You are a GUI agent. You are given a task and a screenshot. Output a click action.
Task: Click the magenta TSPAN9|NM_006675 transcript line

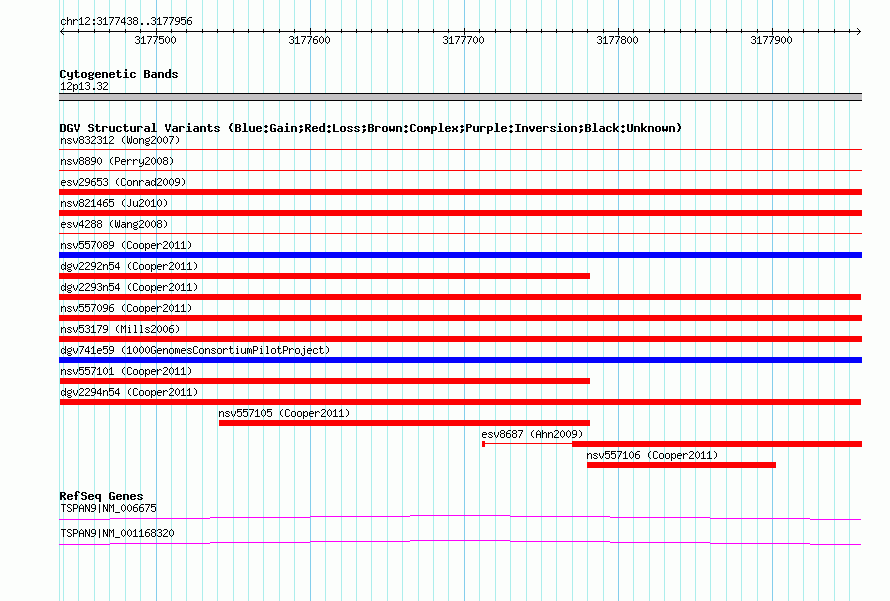coord(460,517)
